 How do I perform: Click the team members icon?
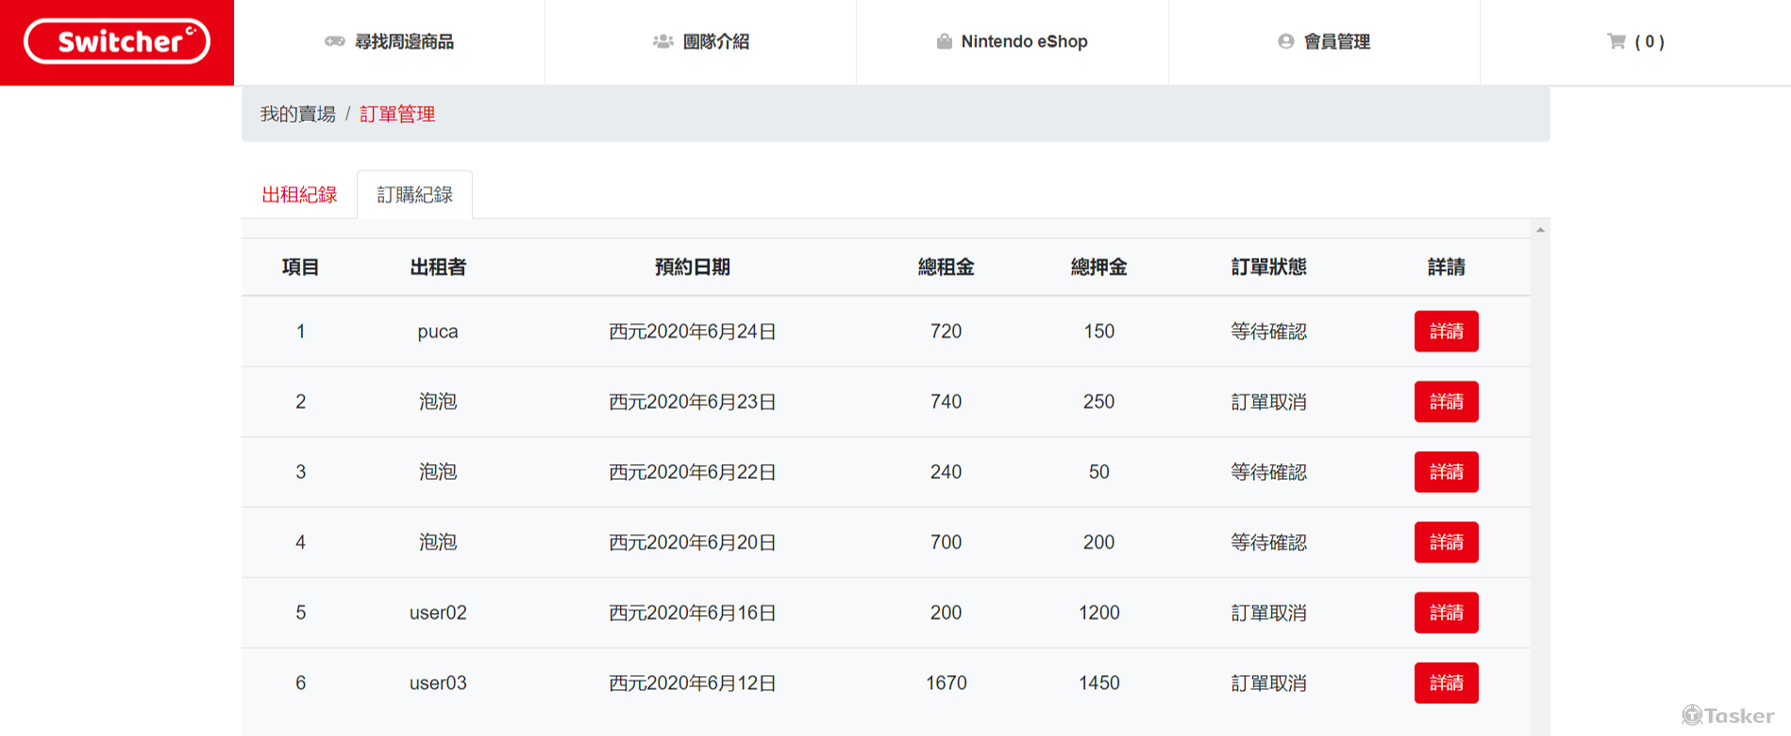point(662,41)
